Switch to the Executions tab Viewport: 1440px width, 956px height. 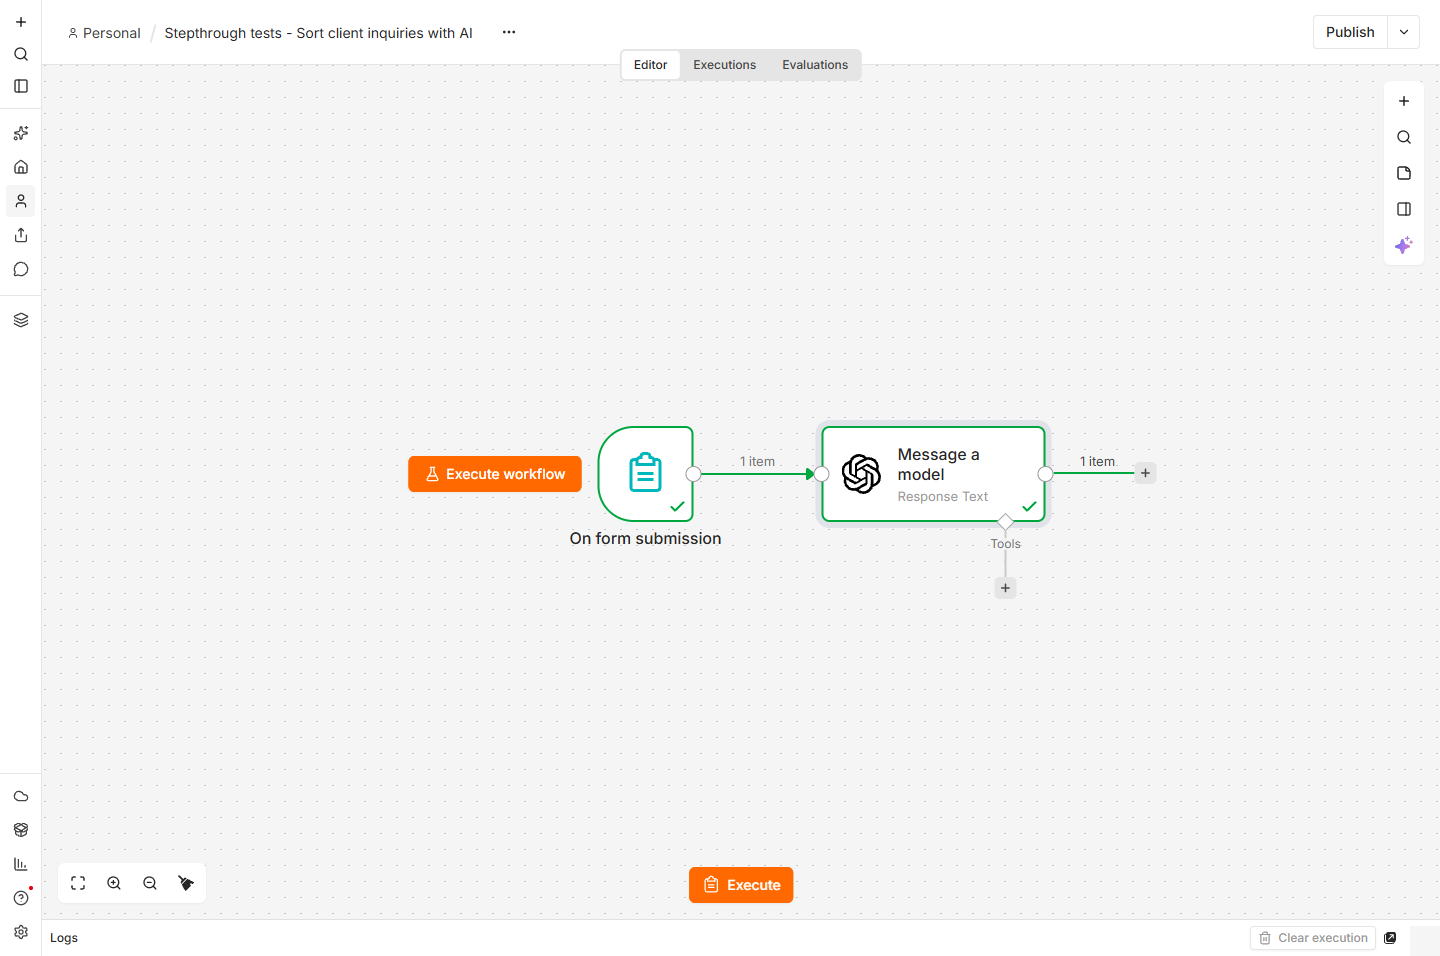pyautogui.click(x=725, y=65)
